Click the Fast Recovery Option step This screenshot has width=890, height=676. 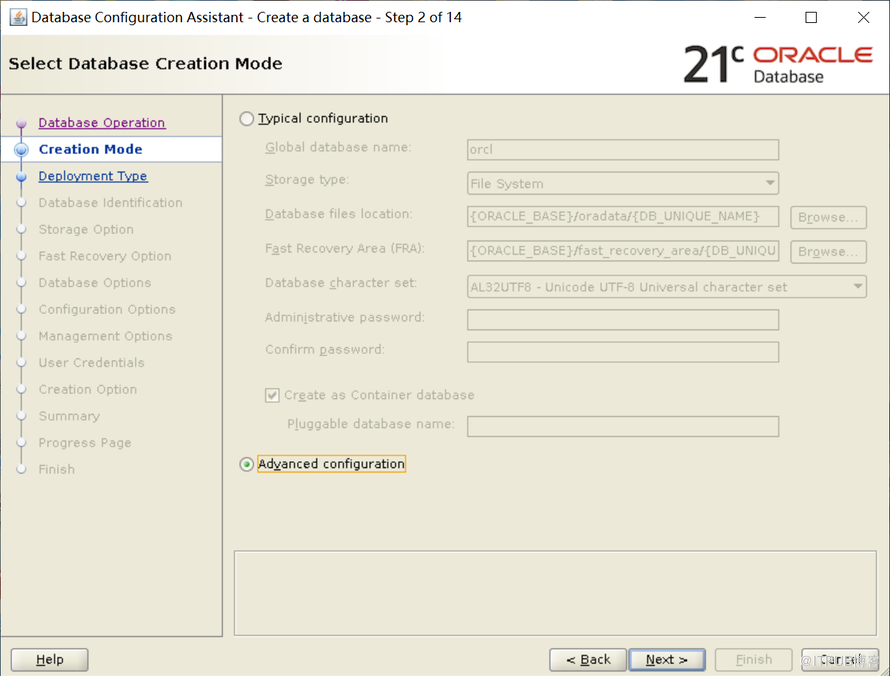pyautogui.click(x=105, y=256)
